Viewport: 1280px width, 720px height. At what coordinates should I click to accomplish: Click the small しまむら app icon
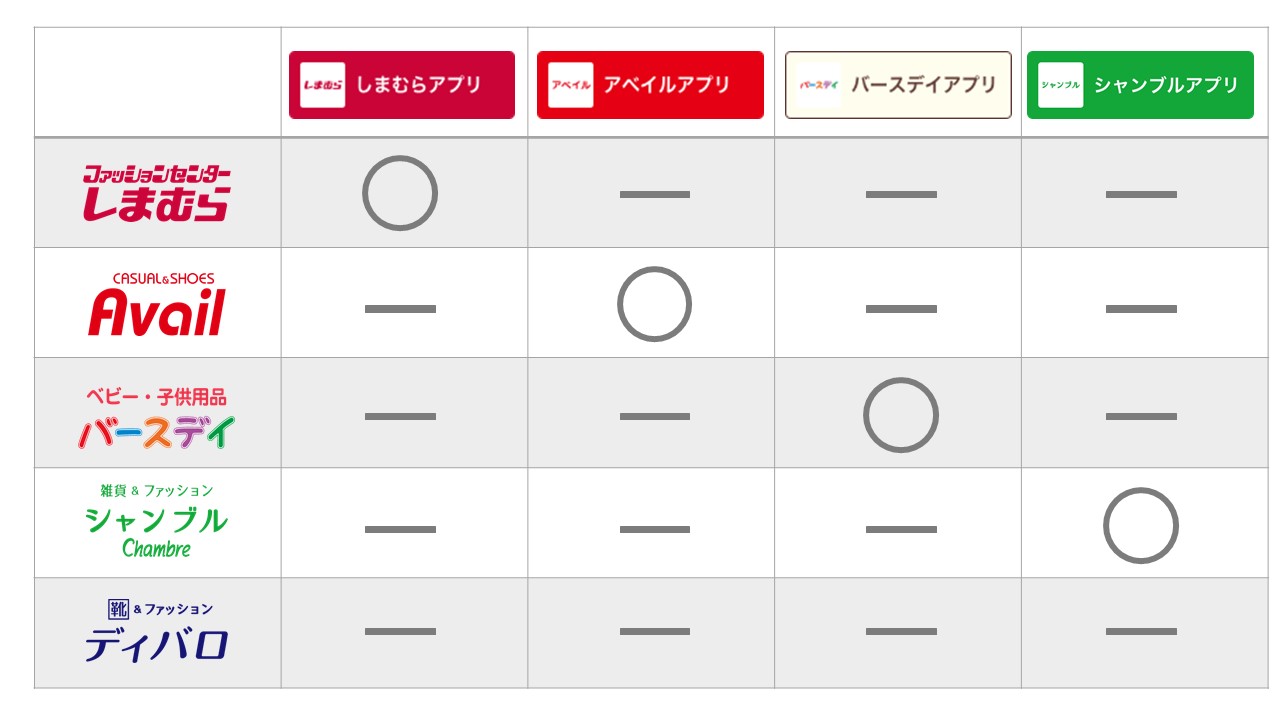point(323,85)
